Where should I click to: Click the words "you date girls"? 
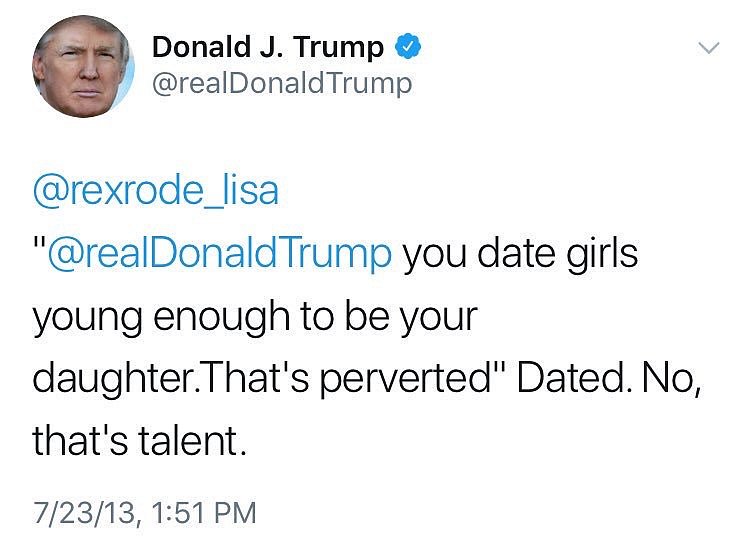(520, 253)
